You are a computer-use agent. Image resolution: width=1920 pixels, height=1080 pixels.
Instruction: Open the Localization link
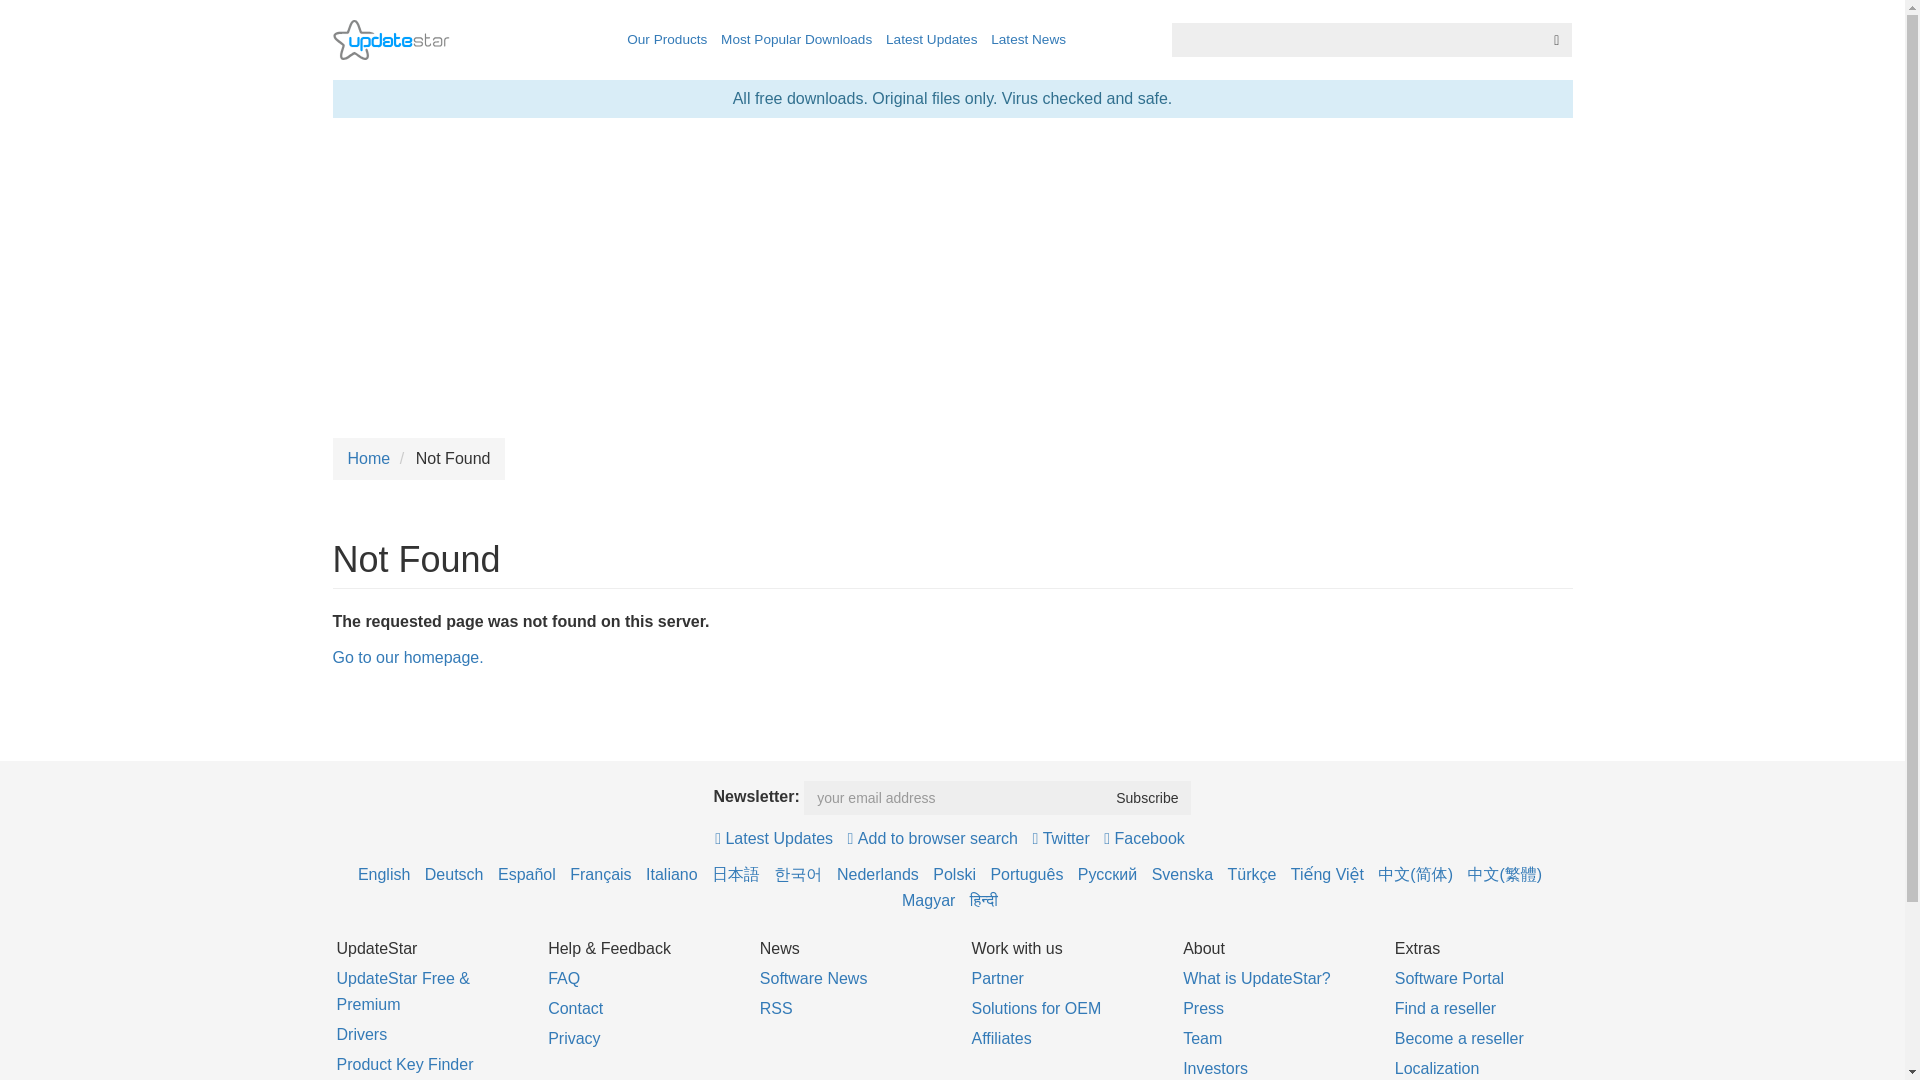point(1437,1069)
